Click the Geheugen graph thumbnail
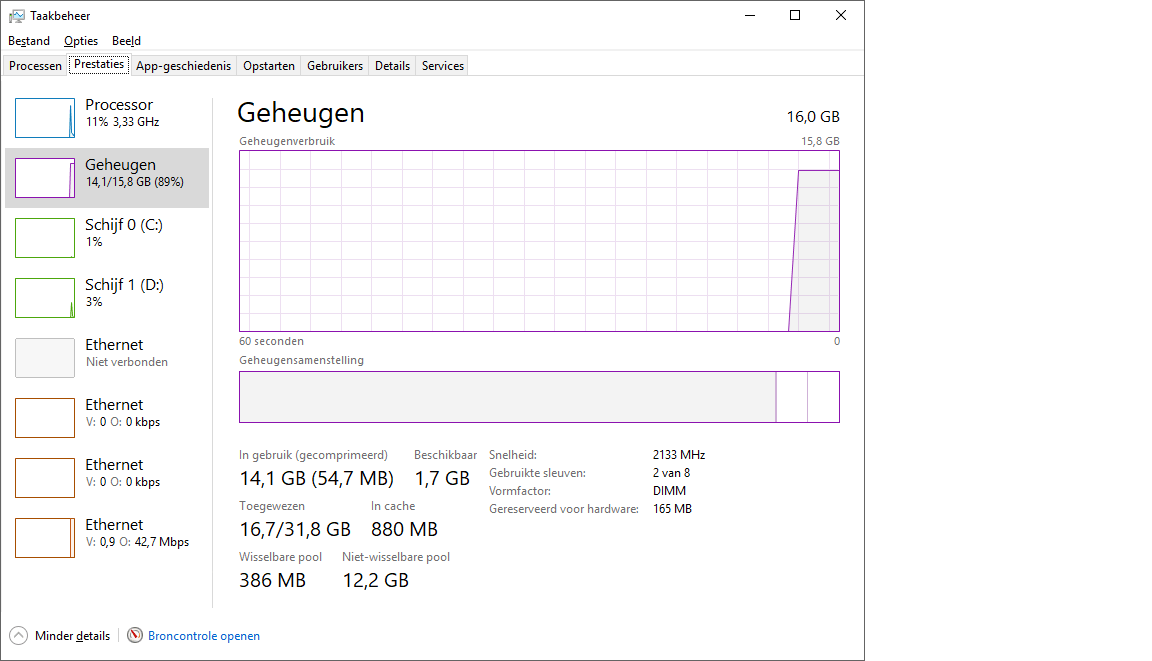1152x661 pixels. click(x=45, y=177)
